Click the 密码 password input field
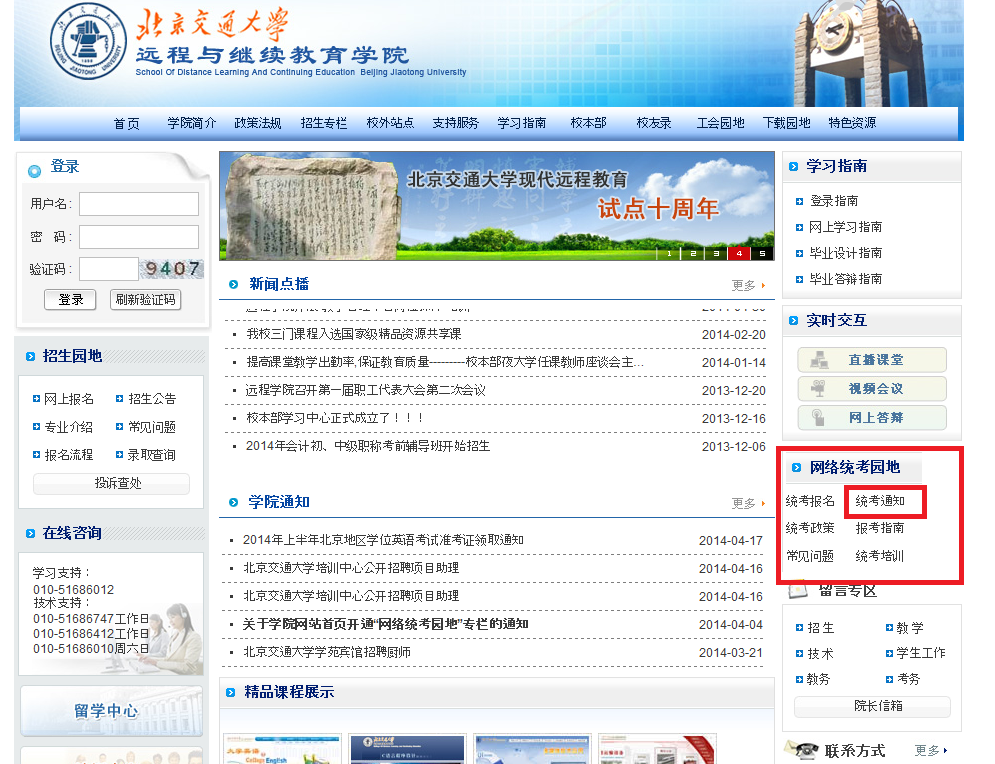The height and width of the screenshot is (764, 995). click(139, 237)
